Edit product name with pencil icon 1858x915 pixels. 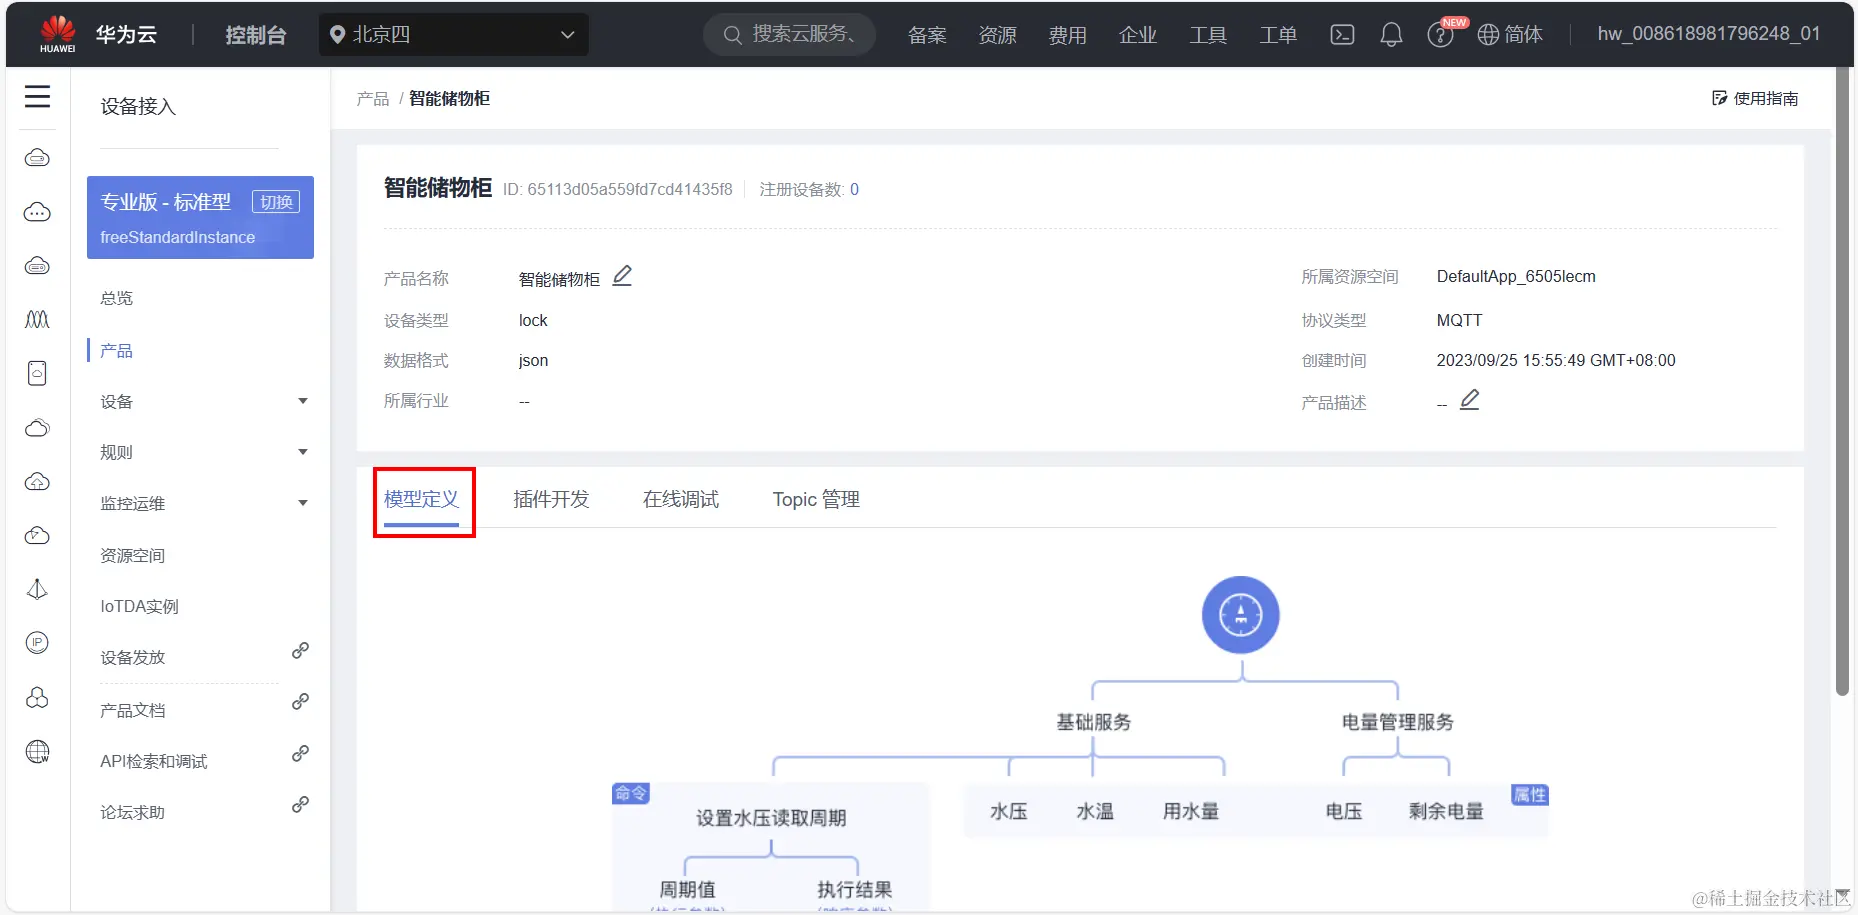pyautogui.click(x=622, y=276)
